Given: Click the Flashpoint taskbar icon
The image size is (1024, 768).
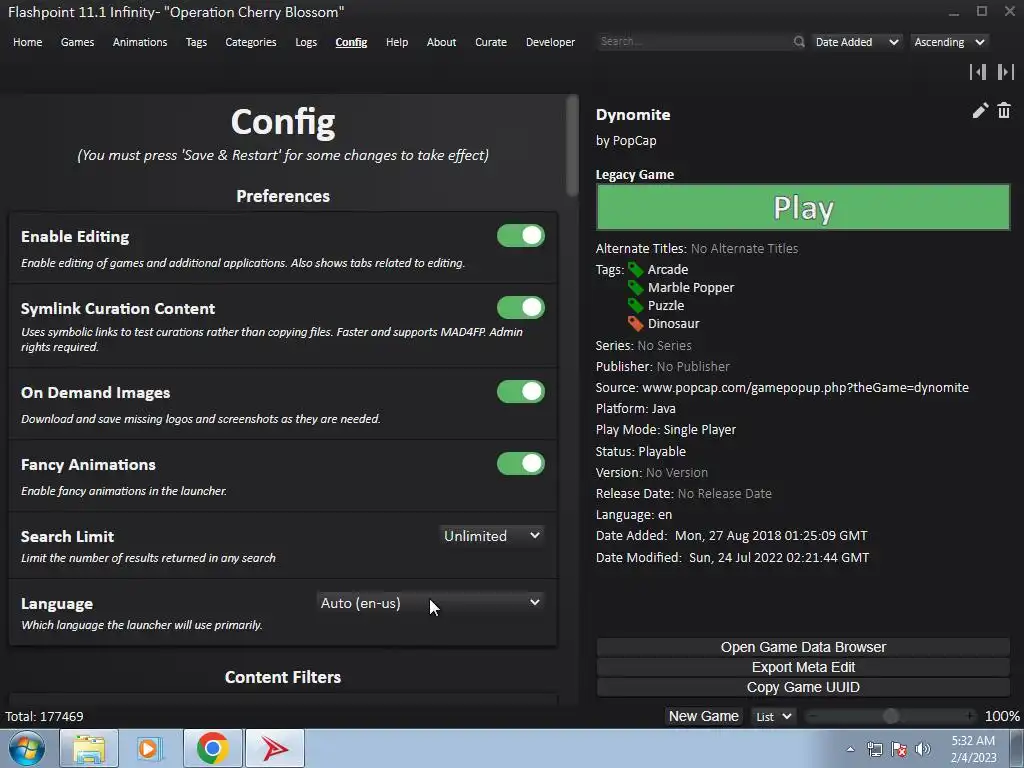Looking at the screenshot, I should (x=274, y=748).
